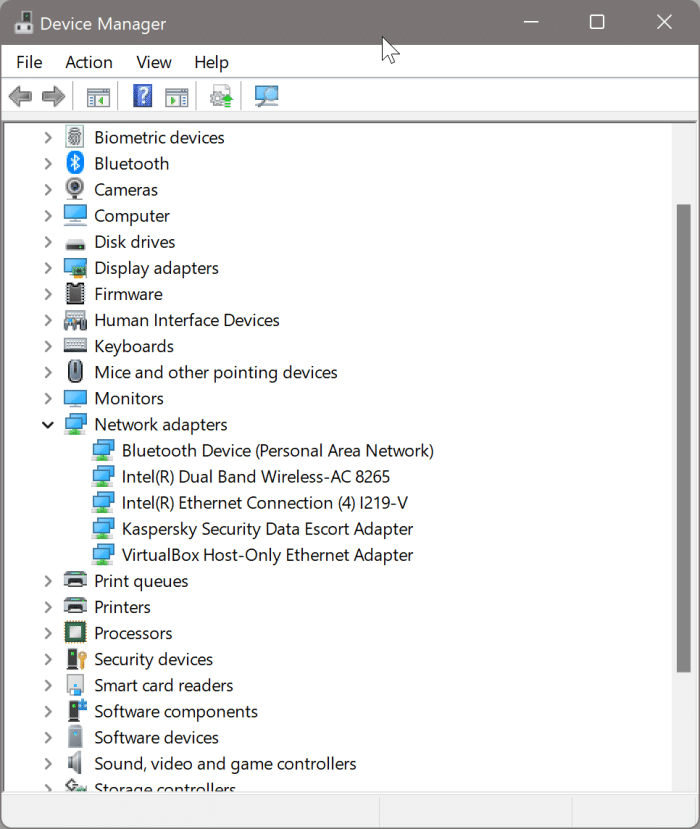The height and width of the screenshot is (829, 700).
Task: Click the Cameras webcam icon
Action: pyautogui.click(x=75, y=189)
